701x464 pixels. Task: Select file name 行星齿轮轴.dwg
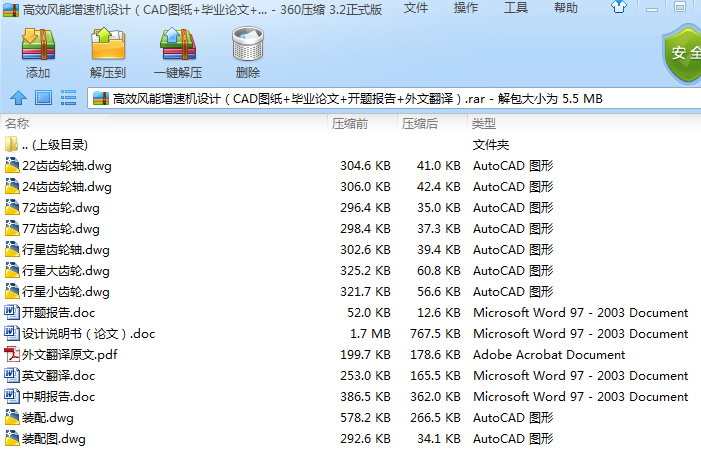(66, 250)
